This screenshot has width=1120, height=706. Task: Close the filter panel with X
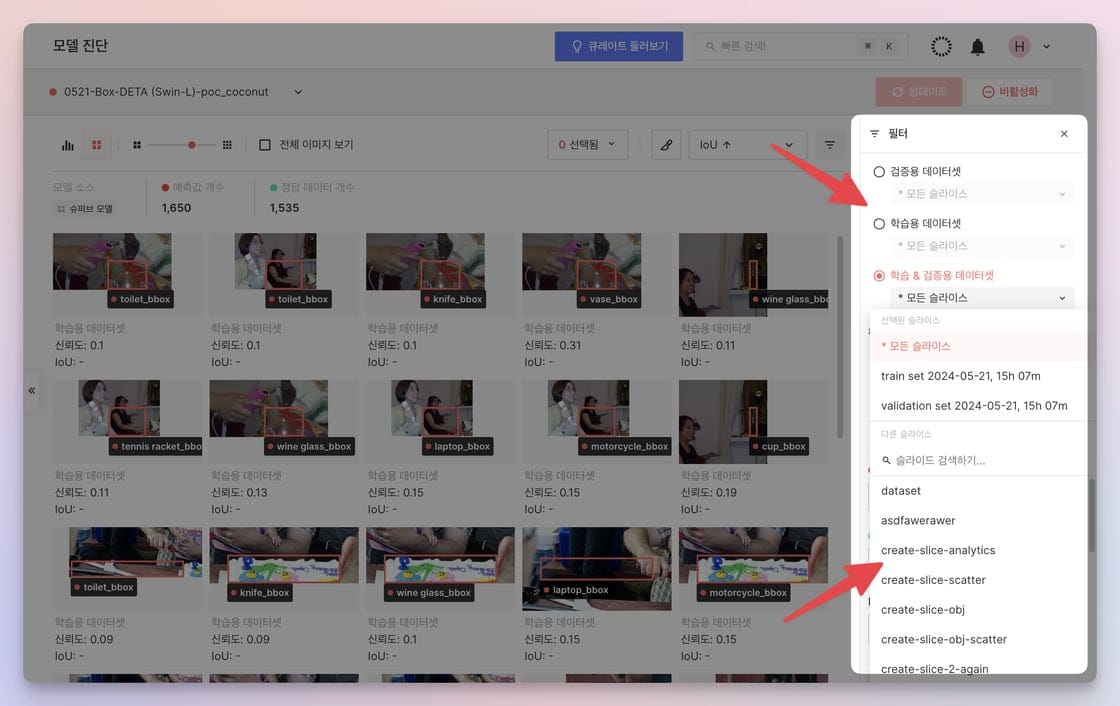[1064, 134]
